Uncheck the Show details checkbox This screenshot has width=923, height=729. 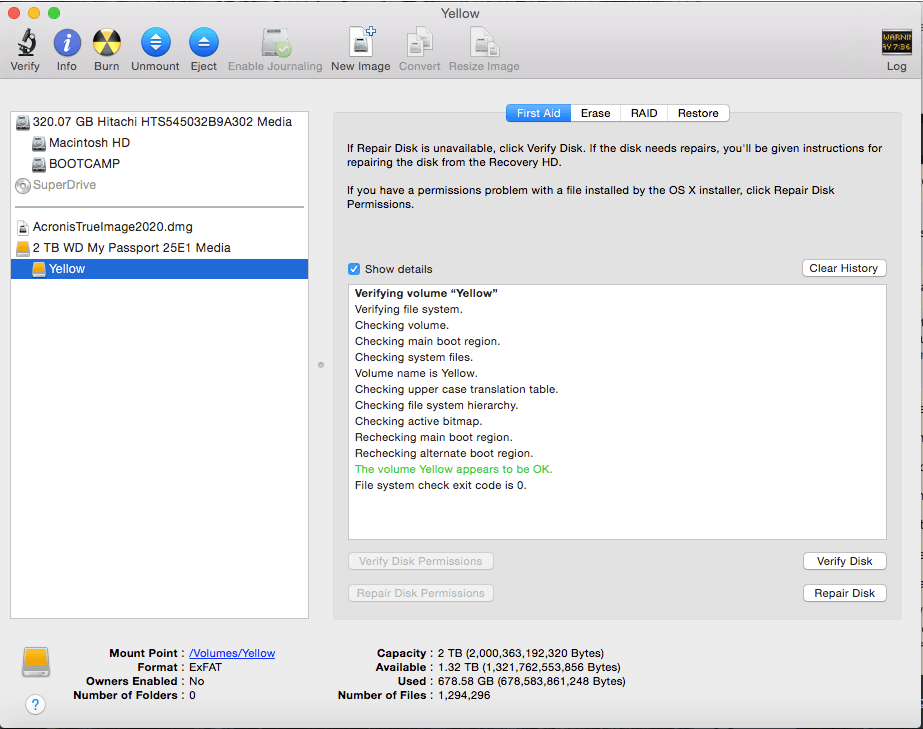point(354,269)
